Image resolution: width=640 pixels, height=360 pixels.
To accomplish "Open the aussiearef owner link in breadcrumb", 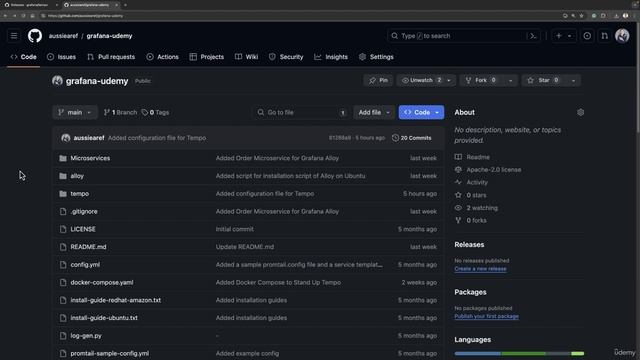I will pyautogui.click(x=63, y=36).
